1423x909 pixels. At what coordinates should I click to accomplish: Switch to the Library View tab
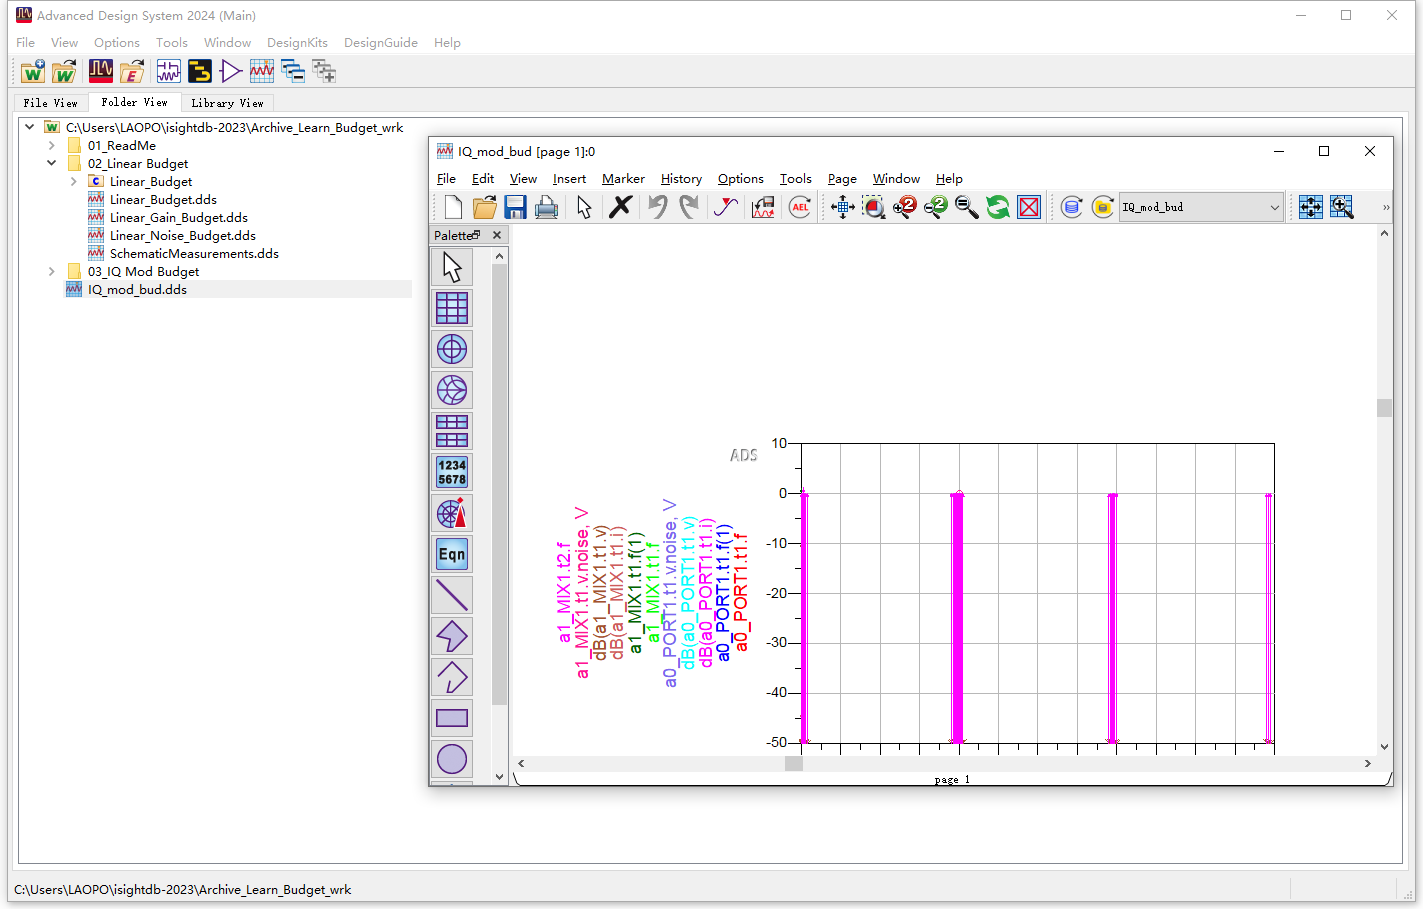227,103
